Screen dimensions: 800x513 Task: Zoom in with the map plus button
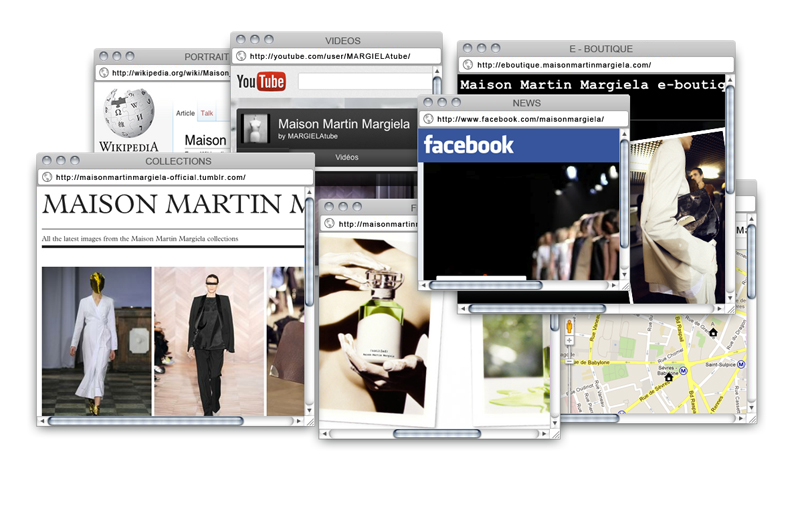click(x=569, y=340)
